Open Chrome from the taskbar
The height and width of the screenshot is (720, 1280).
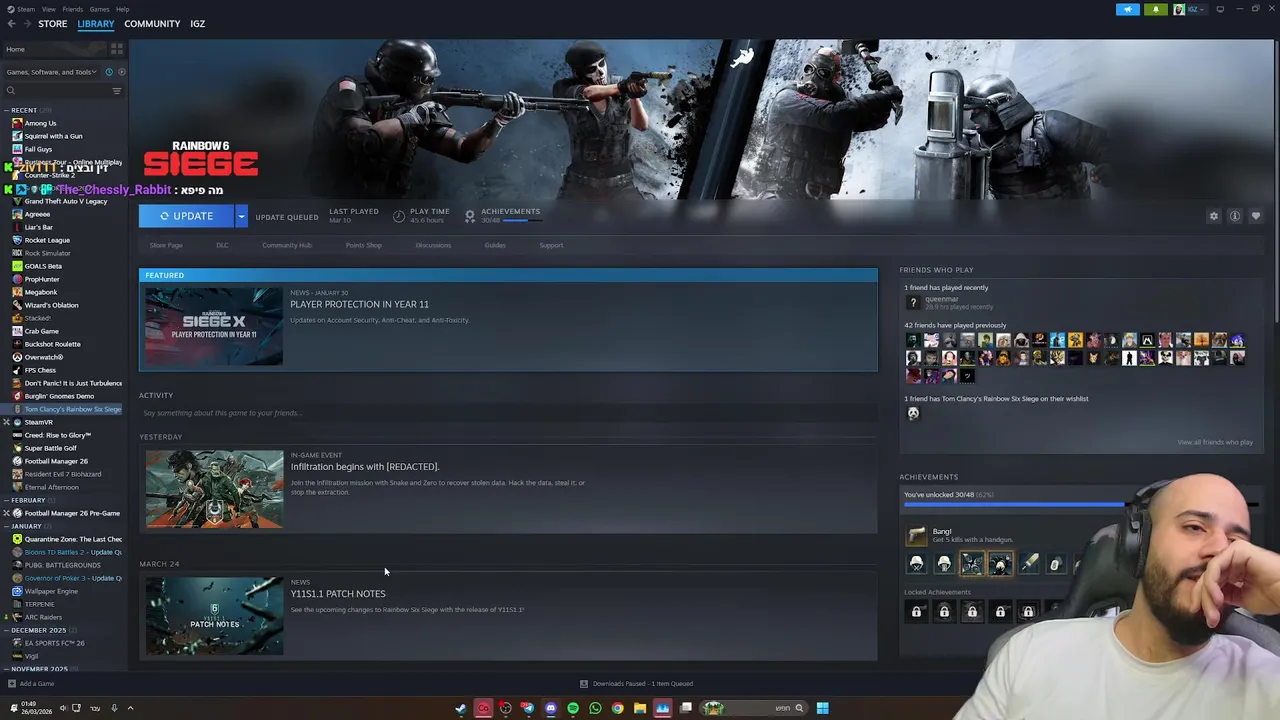[x=617, y=708]
